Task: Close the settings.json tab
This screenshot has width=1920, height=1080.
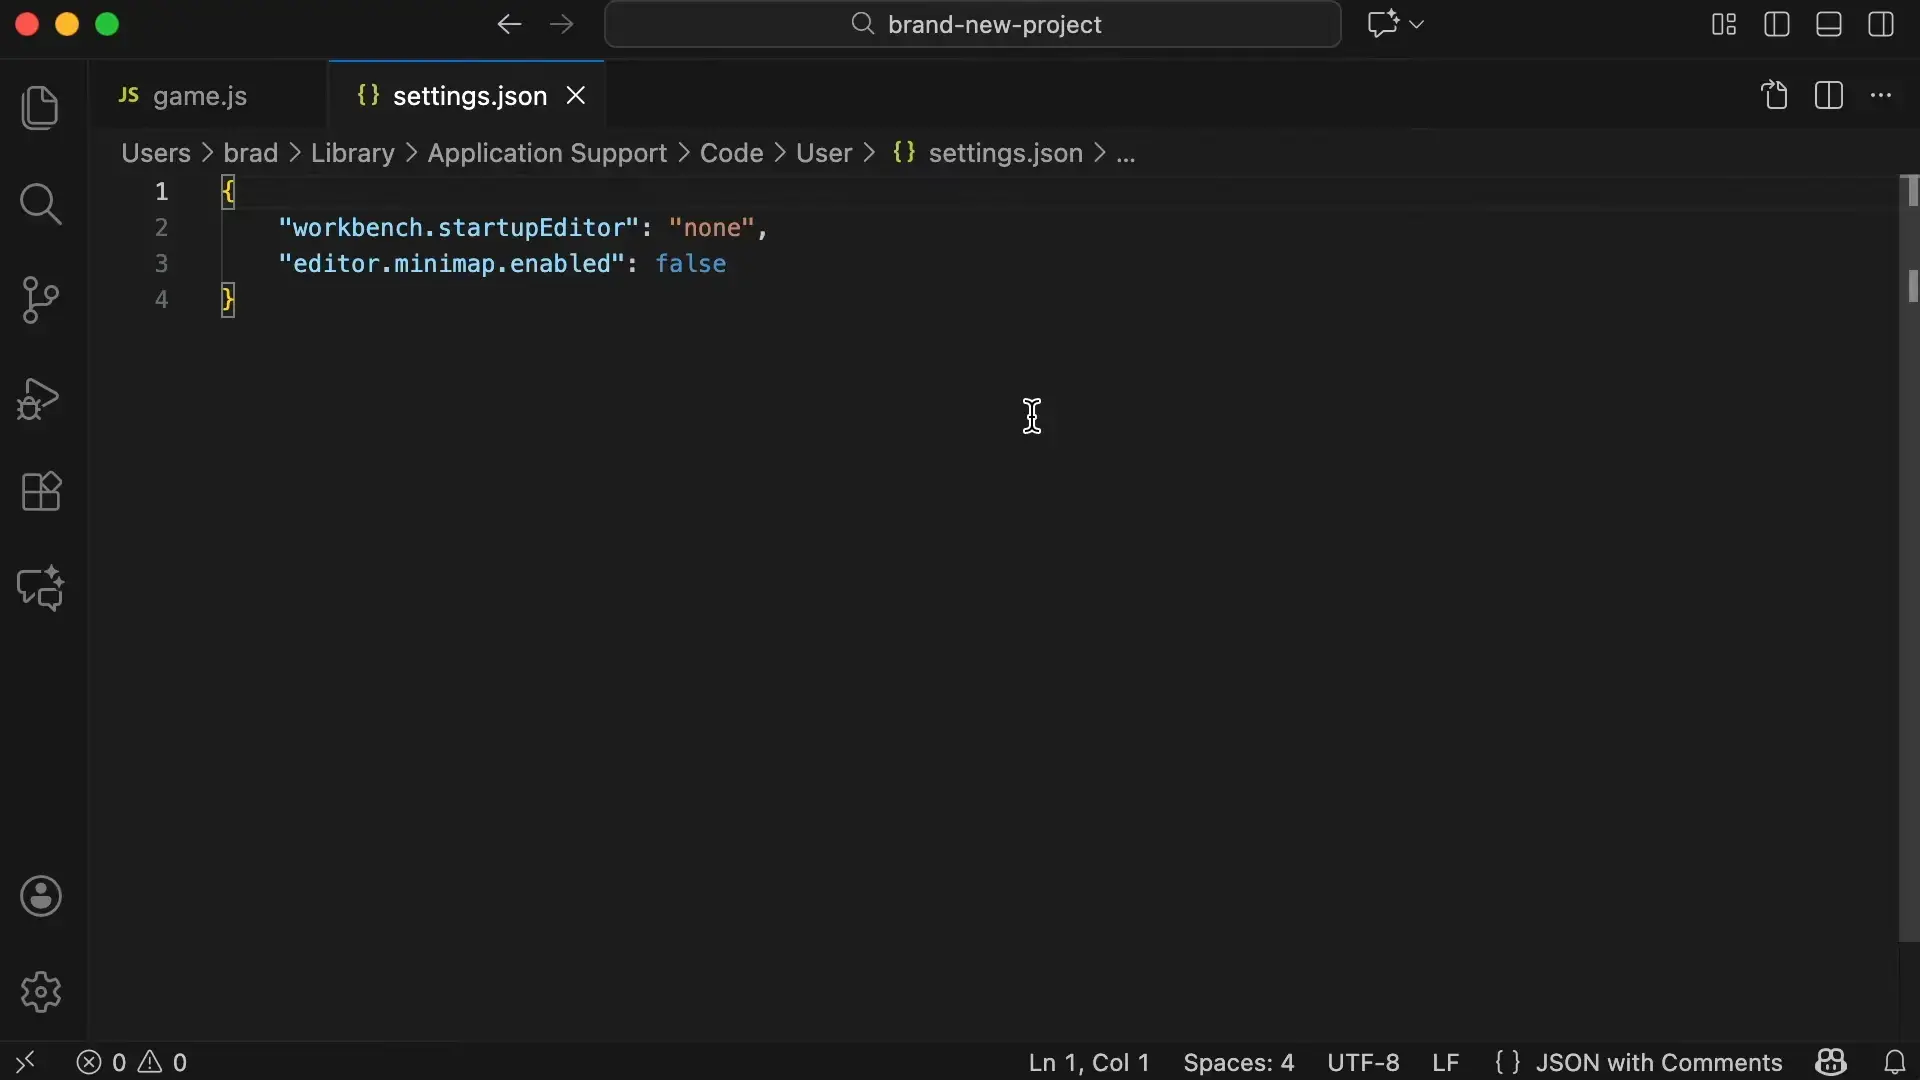Action: [x=576, y=95]
